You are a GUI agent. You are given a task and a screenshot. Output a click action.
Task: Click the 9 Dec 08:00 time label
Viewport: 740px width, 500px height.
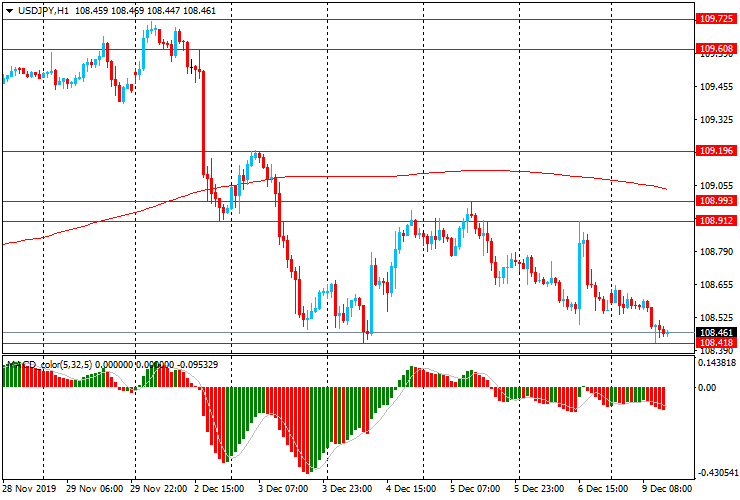click(667, 488)
